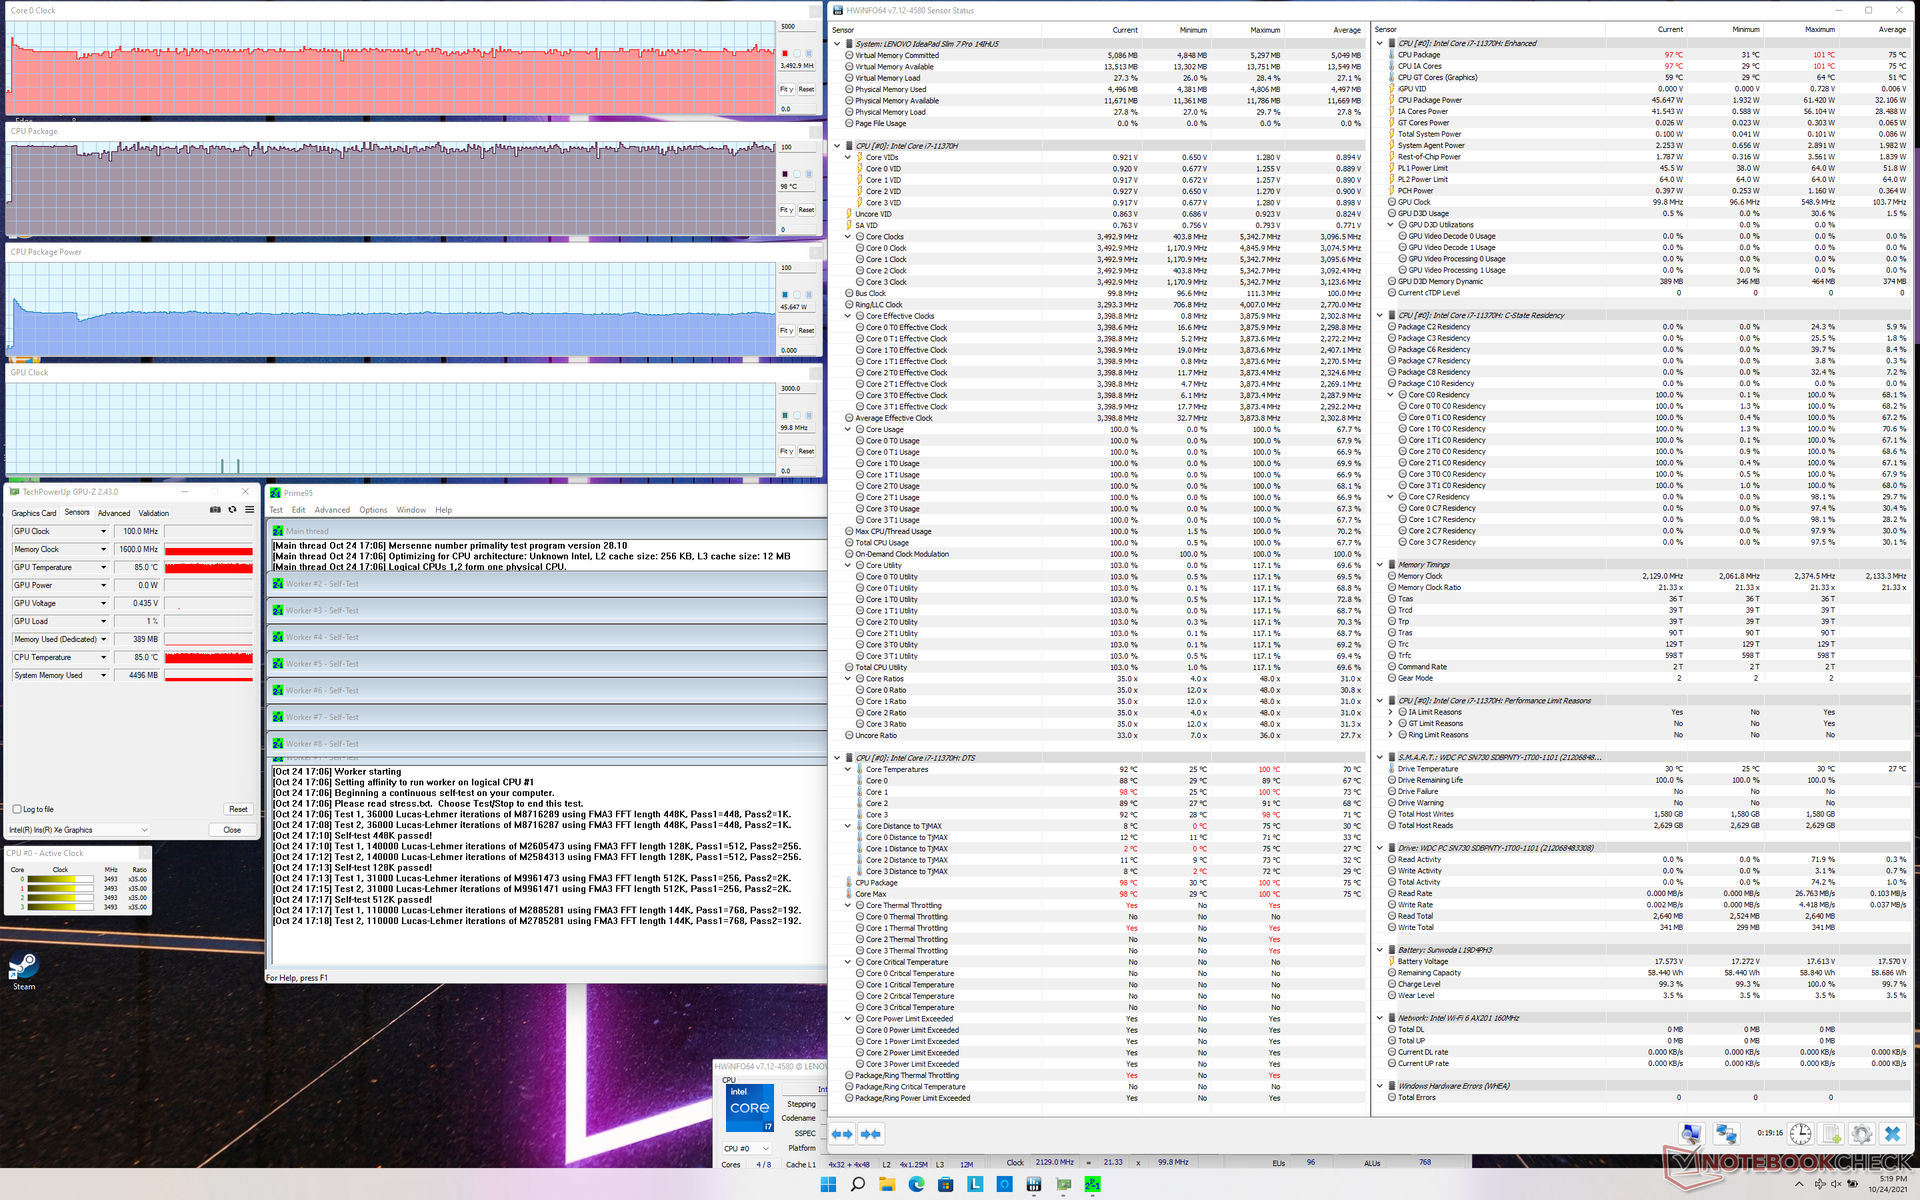This screenshot has height=1200, width=1920.
Task: Click HWiNFO blue left-right arrows expand icon
Action: coord(842,1133)
